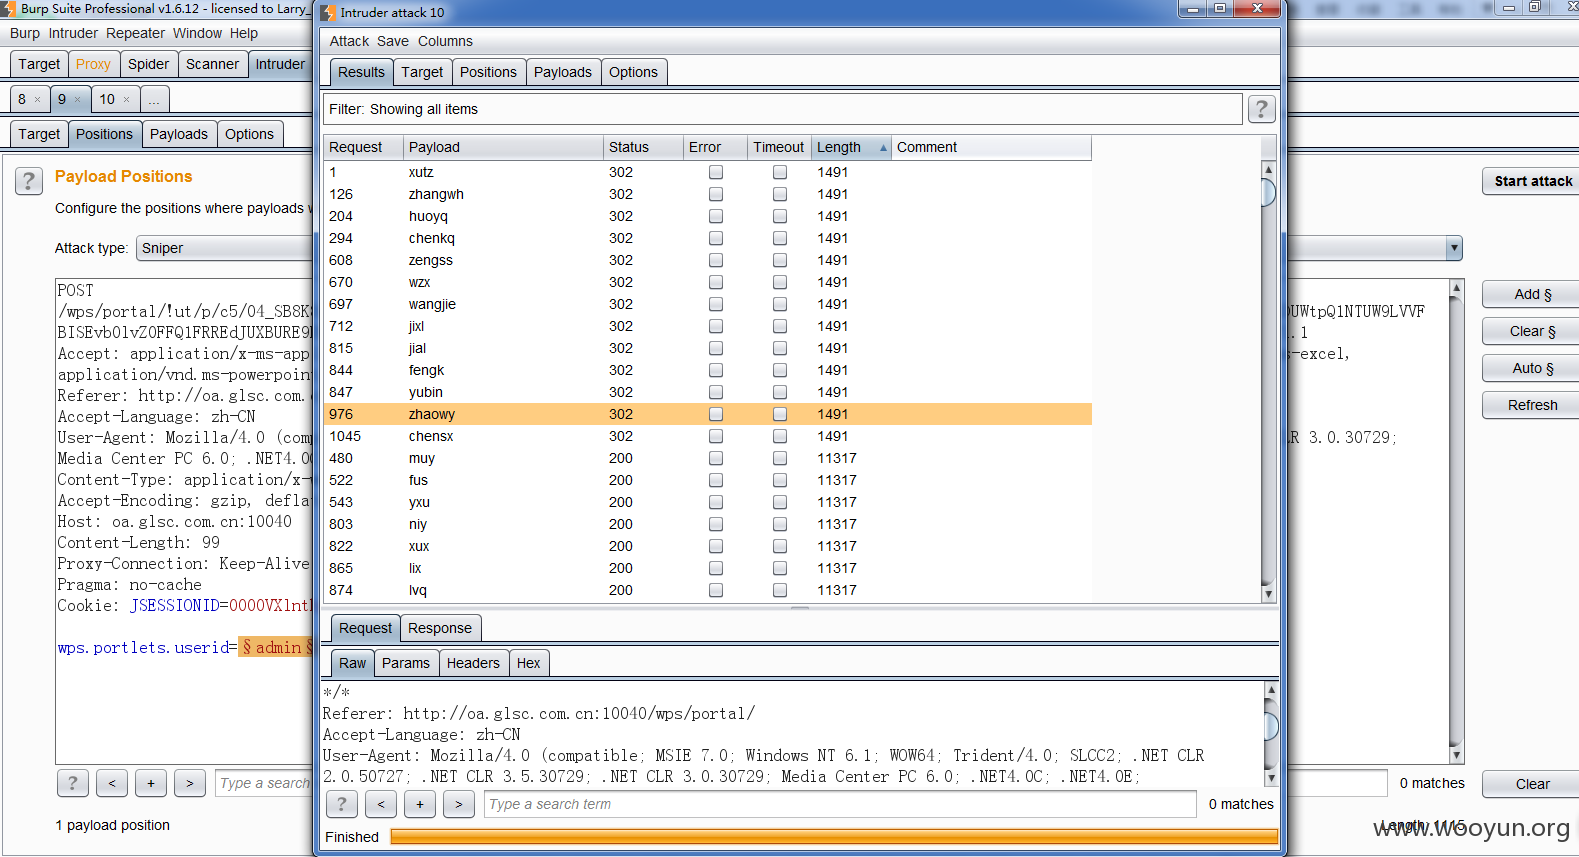The image size is (1579, 857).
Task: Click plus button in main window search bar
Action: tap(151, 783)
